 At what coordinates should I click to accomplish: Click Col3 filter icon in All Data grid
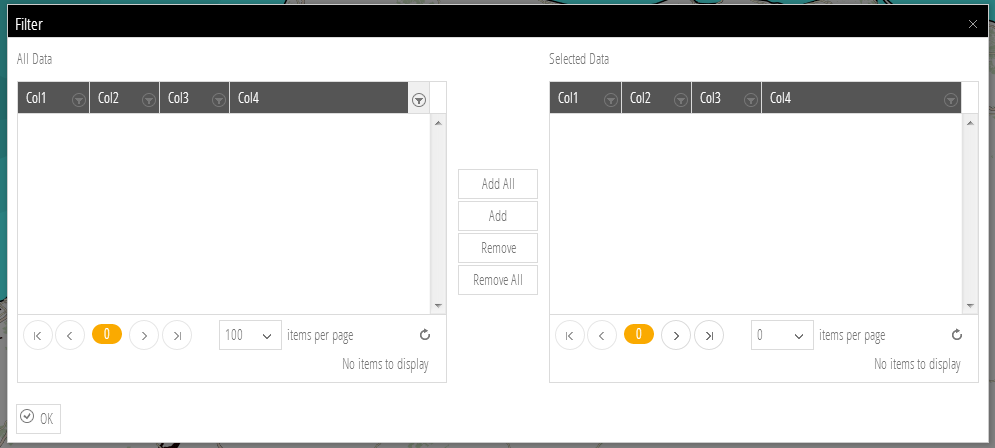(219, 99)
